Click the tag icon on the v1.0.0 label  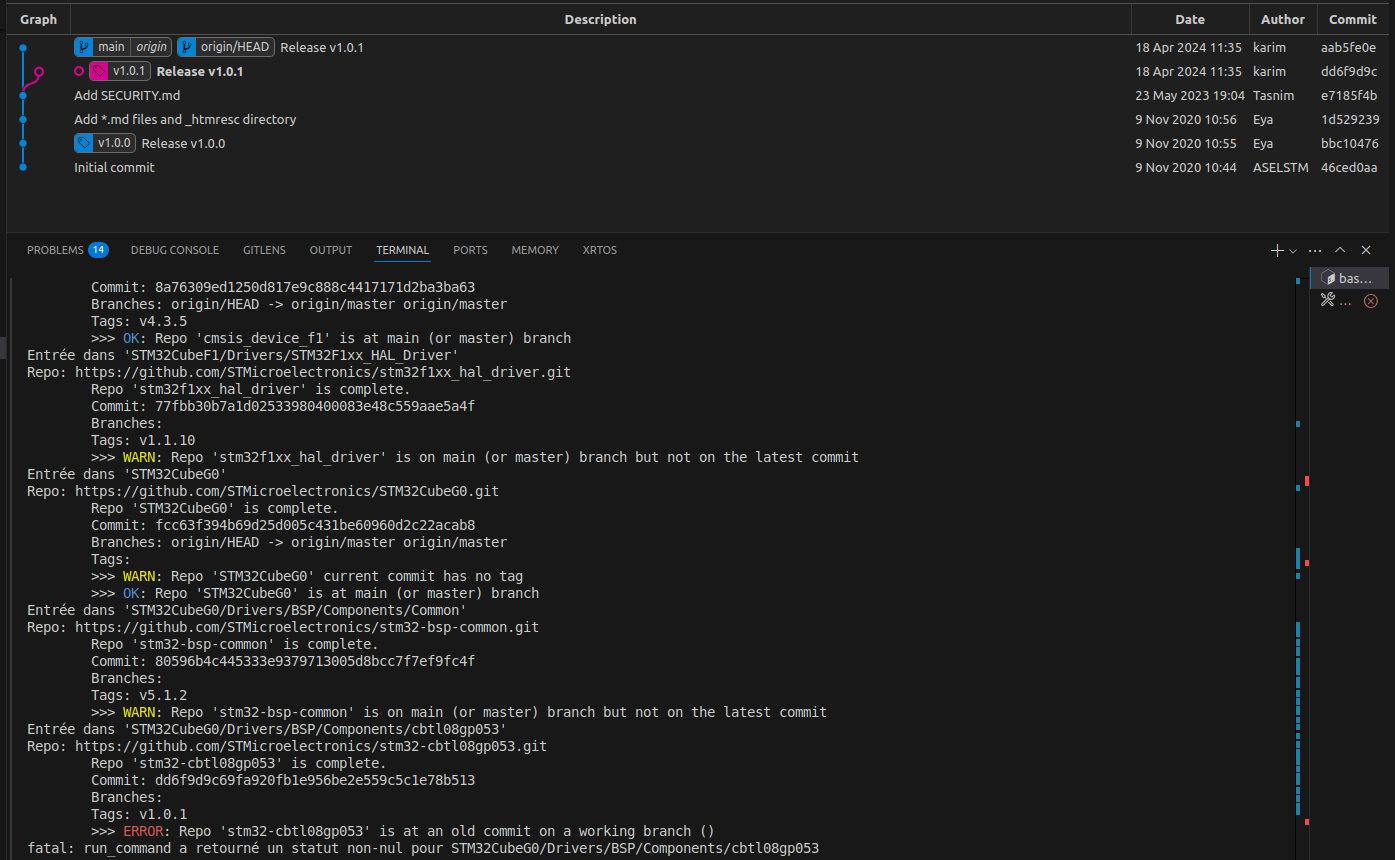pyautogui.click(x=85, y=142)
